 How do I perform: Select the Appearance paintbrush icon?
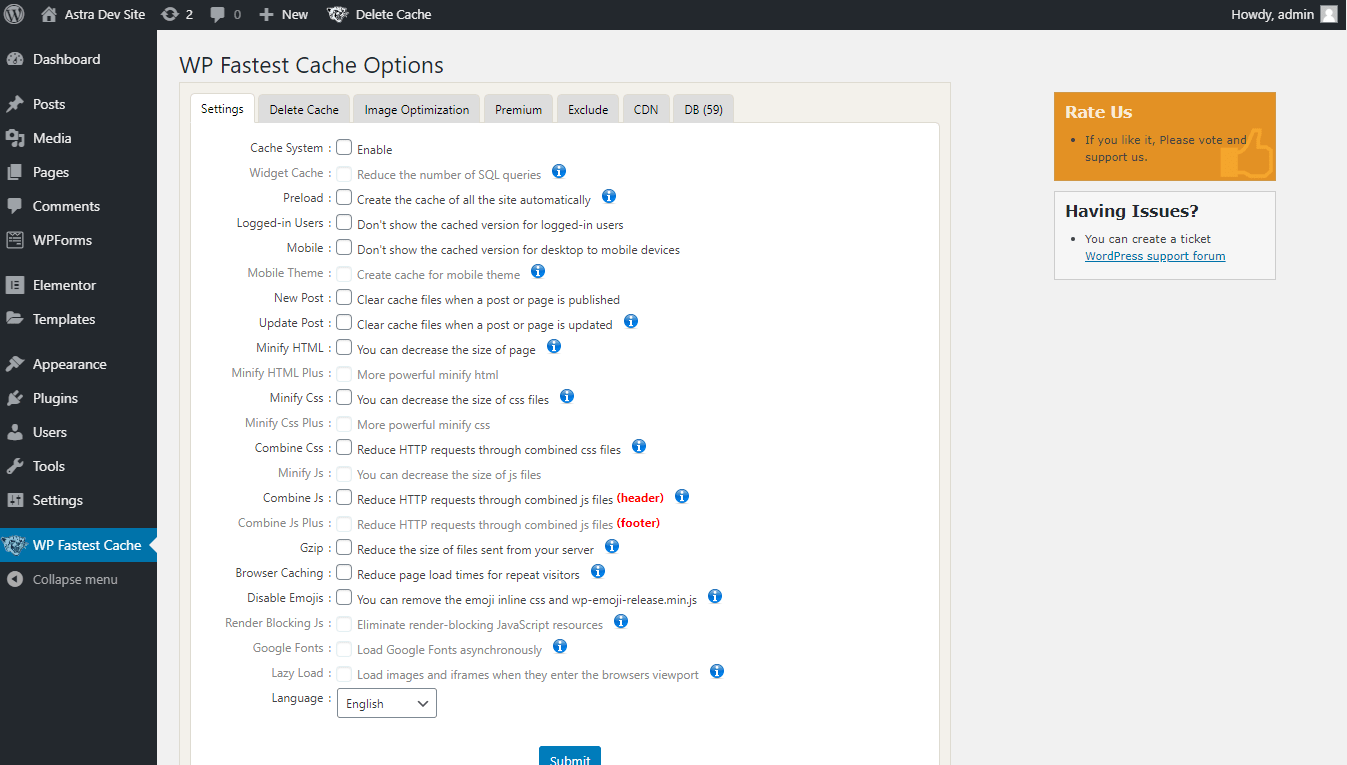point(20,363)
